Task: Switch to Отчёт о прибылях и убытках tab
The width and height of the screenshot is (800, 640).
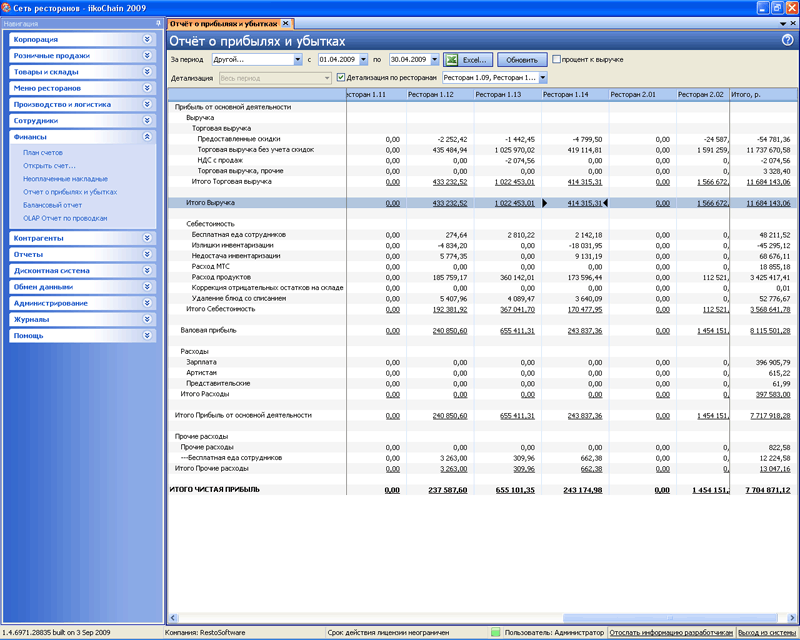Action: tap(223, 23)
